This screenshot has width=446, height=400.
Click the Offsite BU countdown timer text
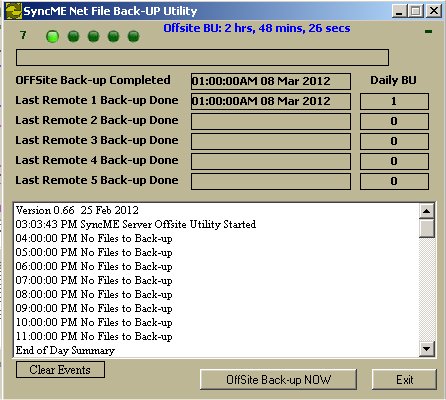(257, 28)
